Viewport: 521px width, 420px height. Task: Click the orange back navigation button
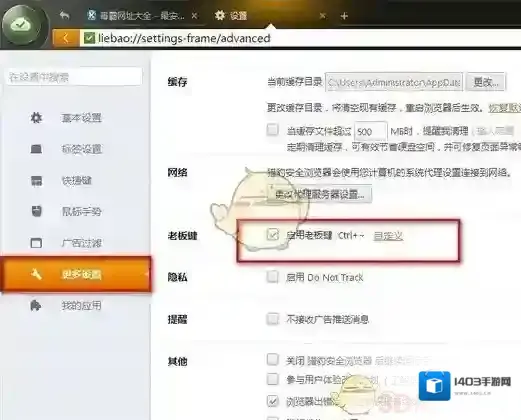66,38
